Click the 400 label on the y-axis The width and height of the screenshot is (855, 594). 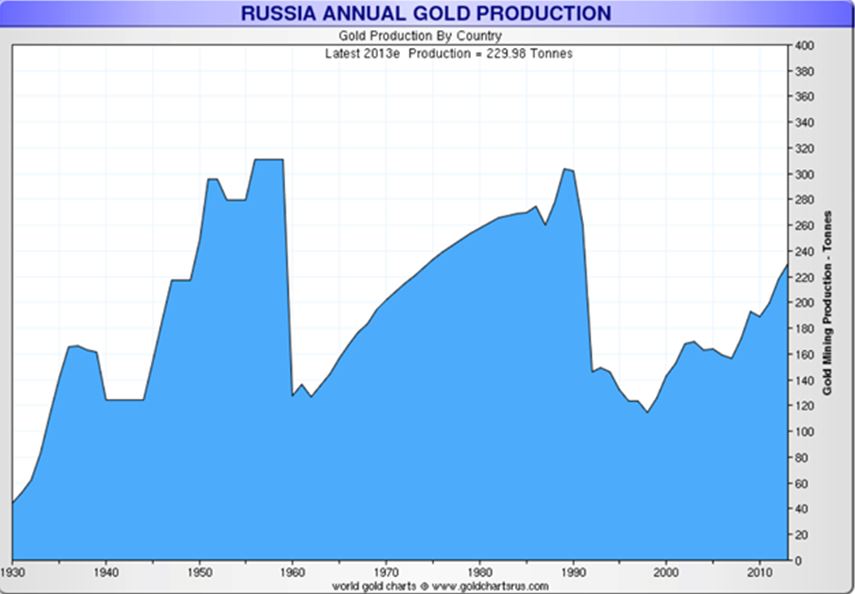(x=802, y=46)
